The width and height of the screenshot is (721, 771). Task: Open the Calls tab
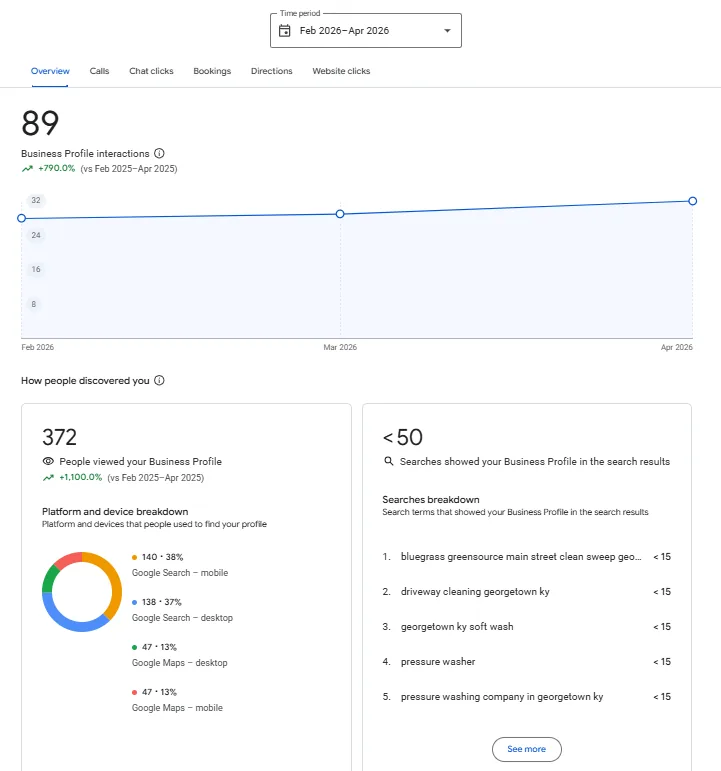[x=99, y=71]
